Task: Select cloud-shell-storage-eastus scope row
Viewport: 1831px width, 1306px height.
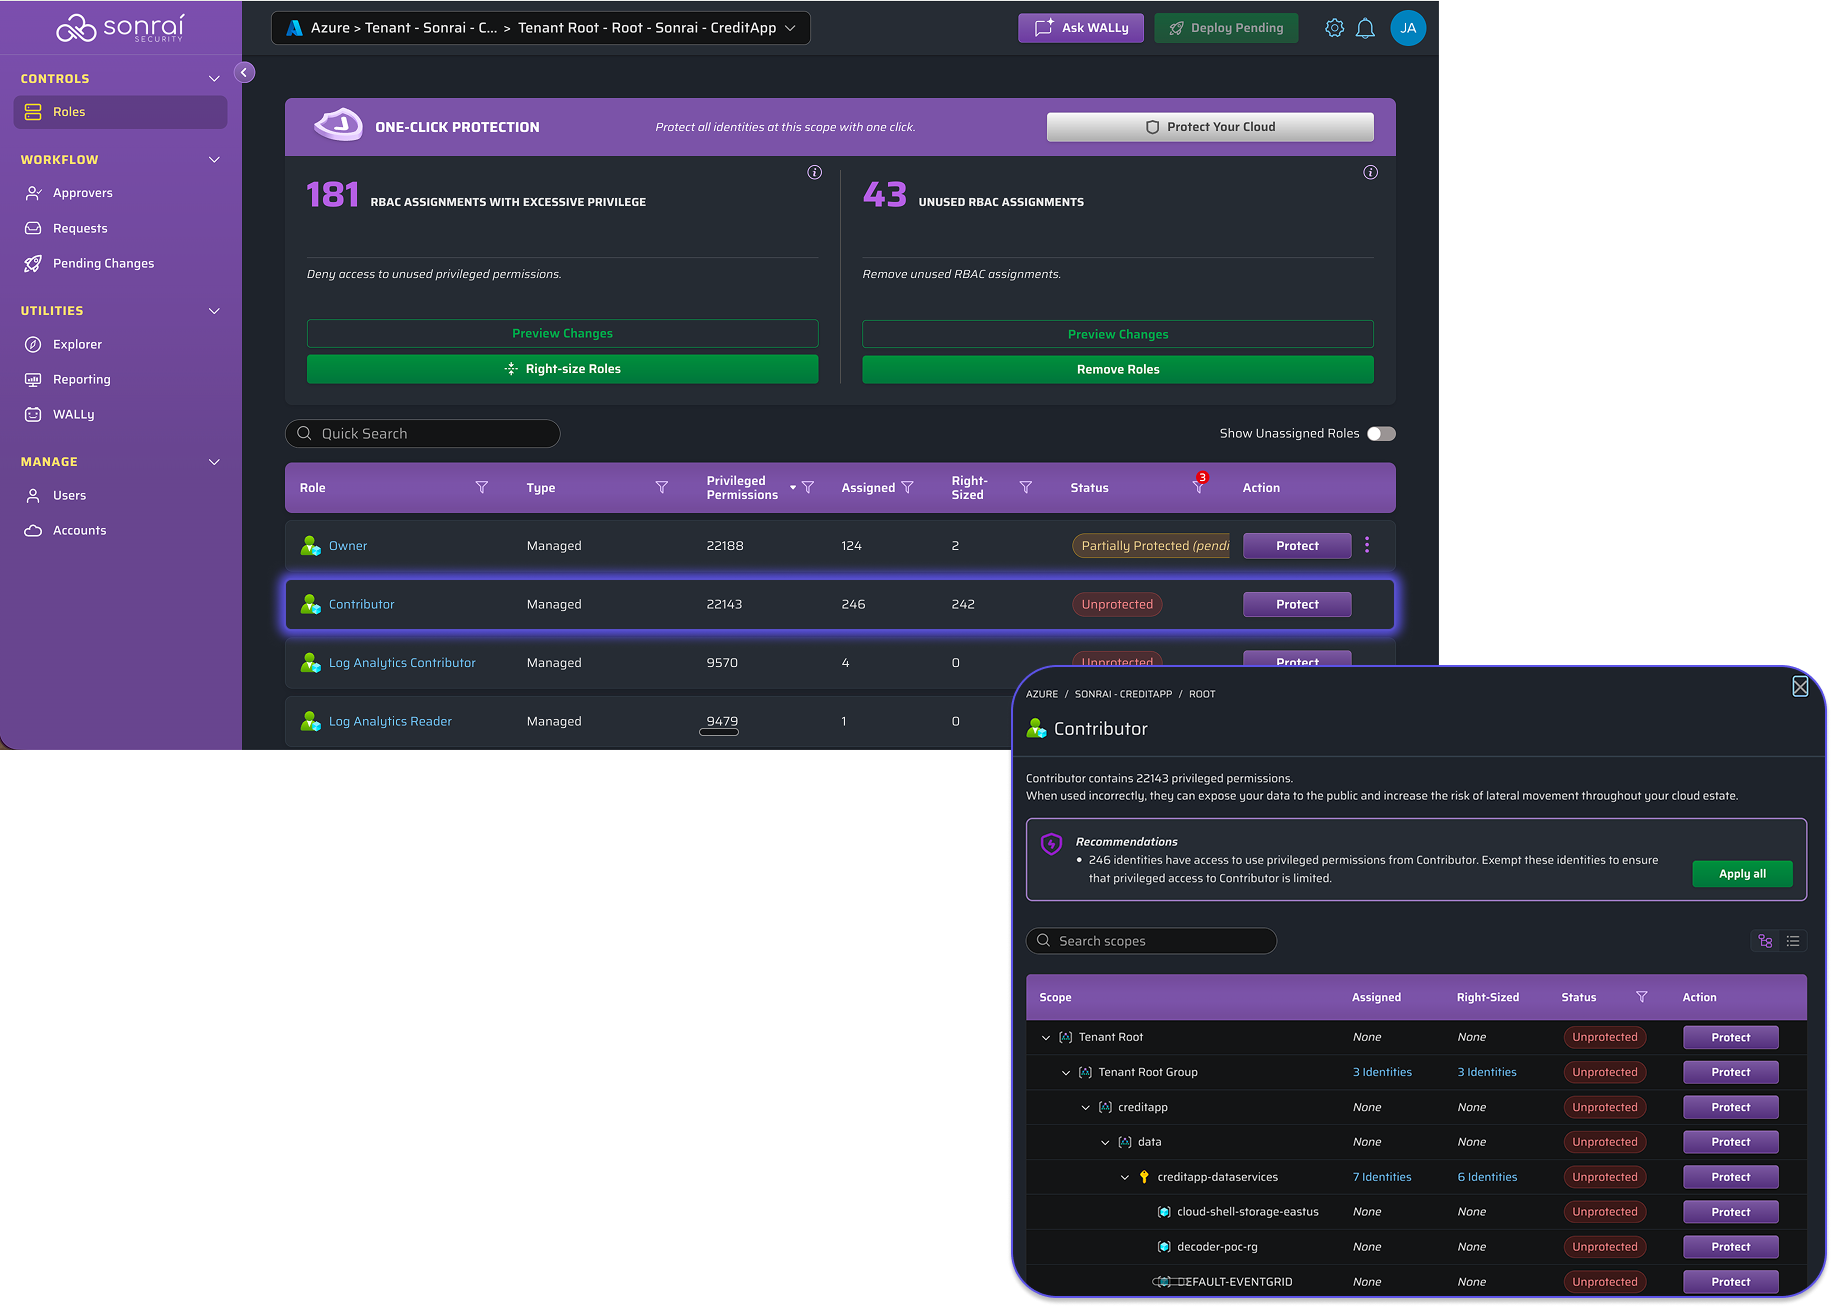Action: [x=1416, y=1212]
